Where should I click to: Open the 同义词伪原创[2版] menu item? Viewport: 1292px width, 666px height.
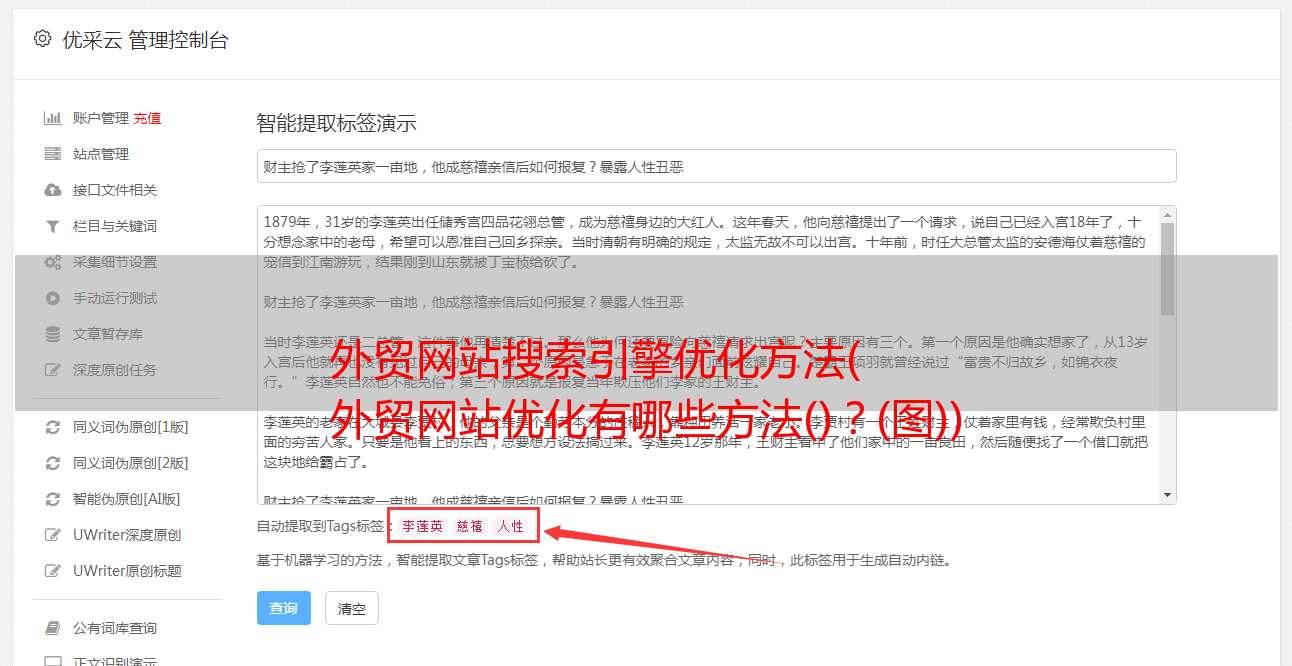coord(130,463)
